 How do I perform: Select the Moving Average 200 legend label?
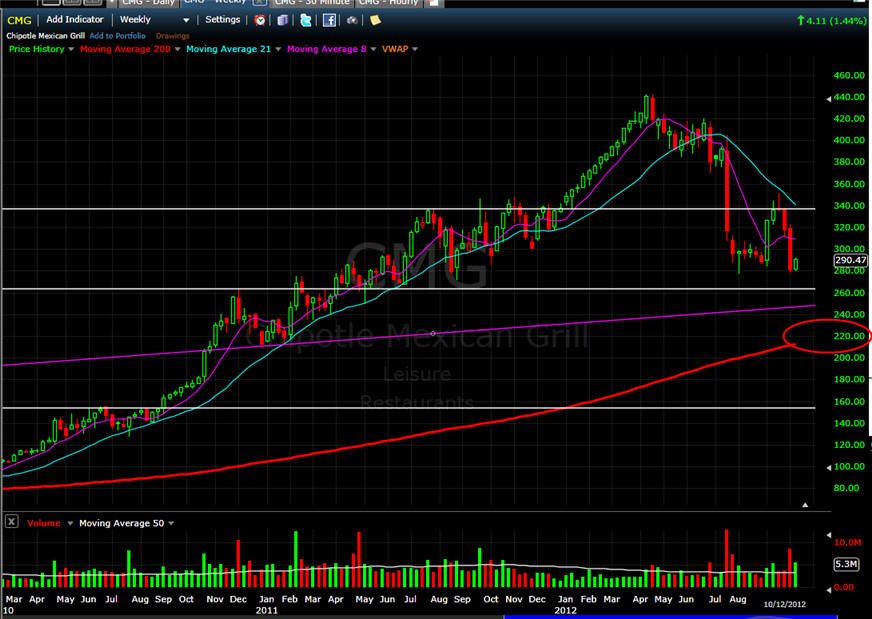[x=125, y=49]
